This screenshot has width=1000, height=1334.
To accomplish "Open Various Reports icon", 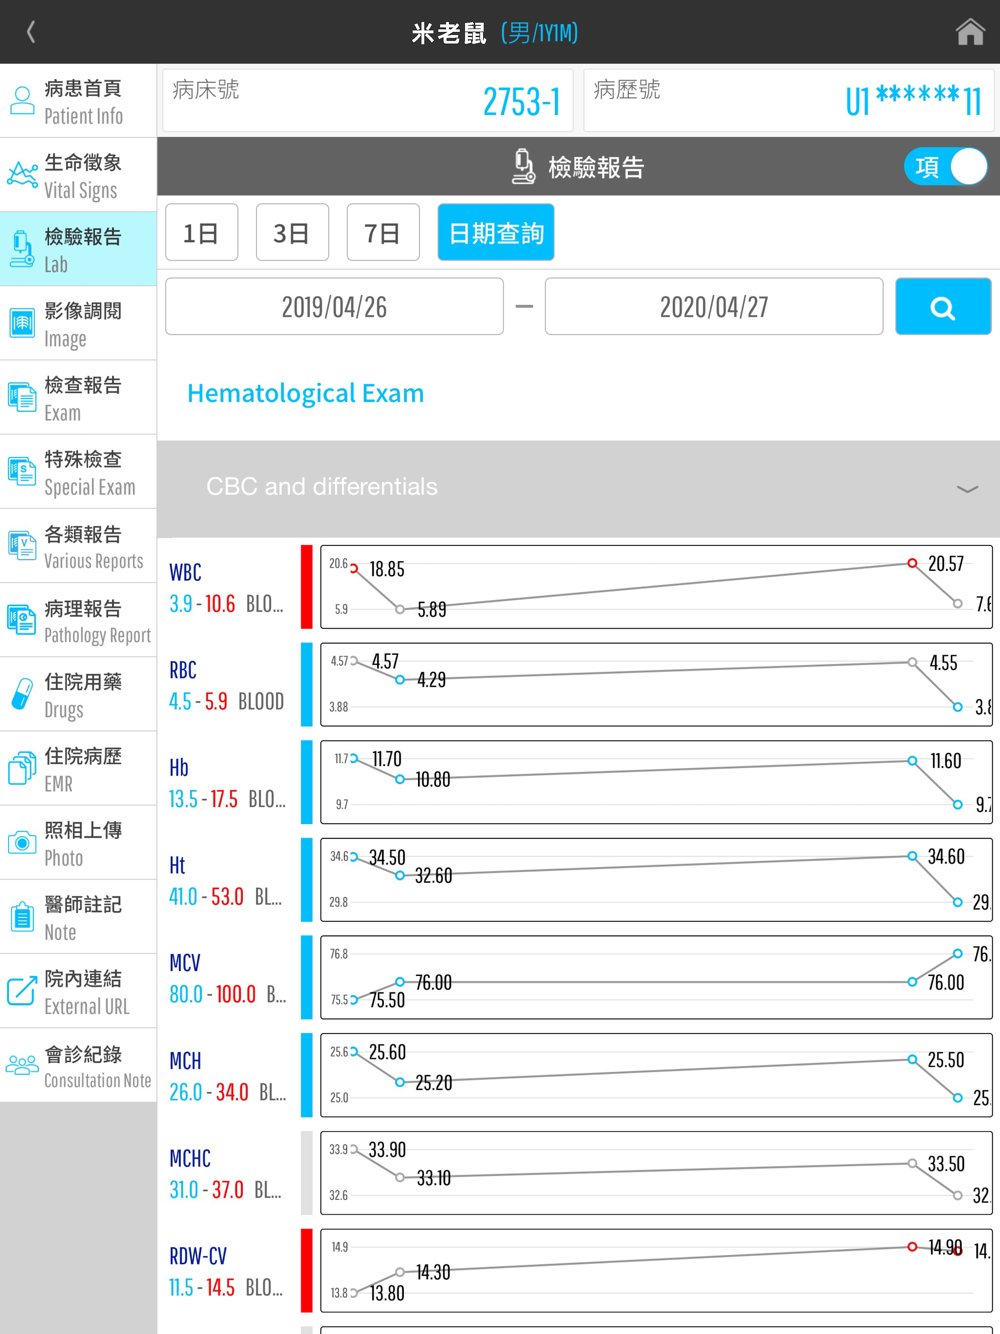I will pos(22,546).
